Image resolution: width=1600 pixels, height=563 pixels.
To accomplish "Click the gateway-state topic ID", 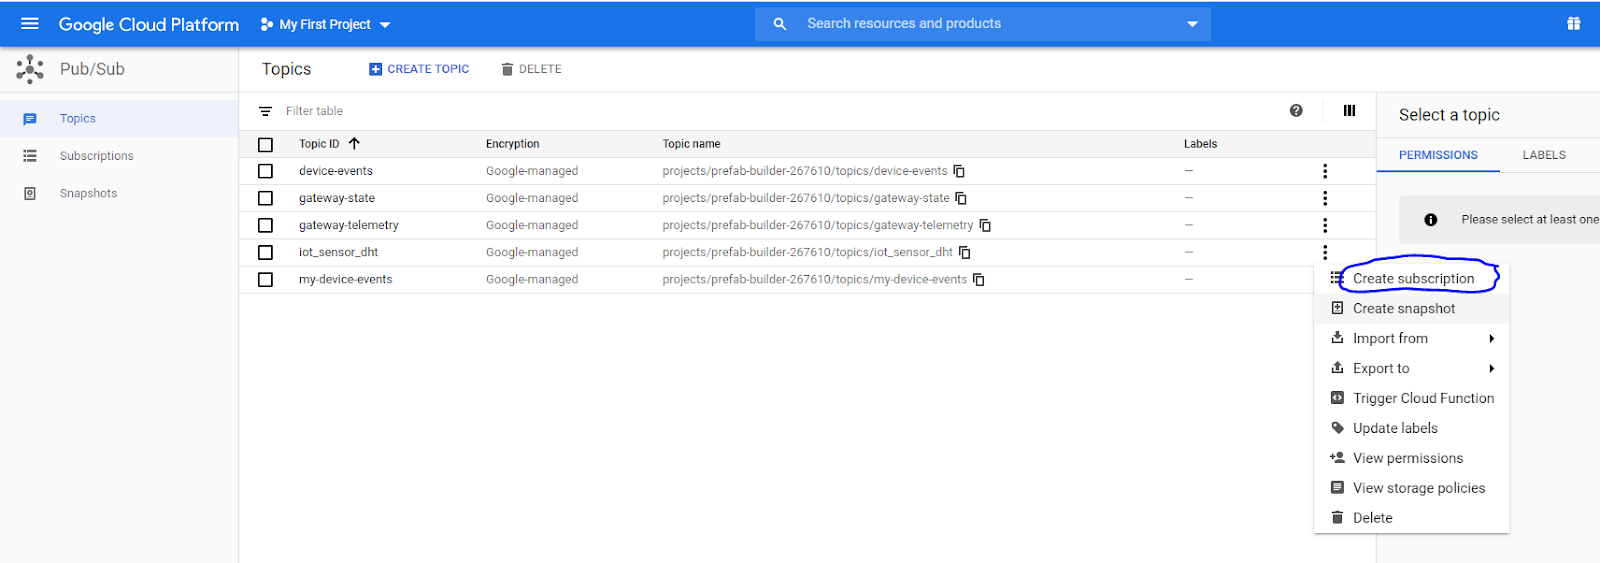I will pyautogui.click(x=337, y=198).
